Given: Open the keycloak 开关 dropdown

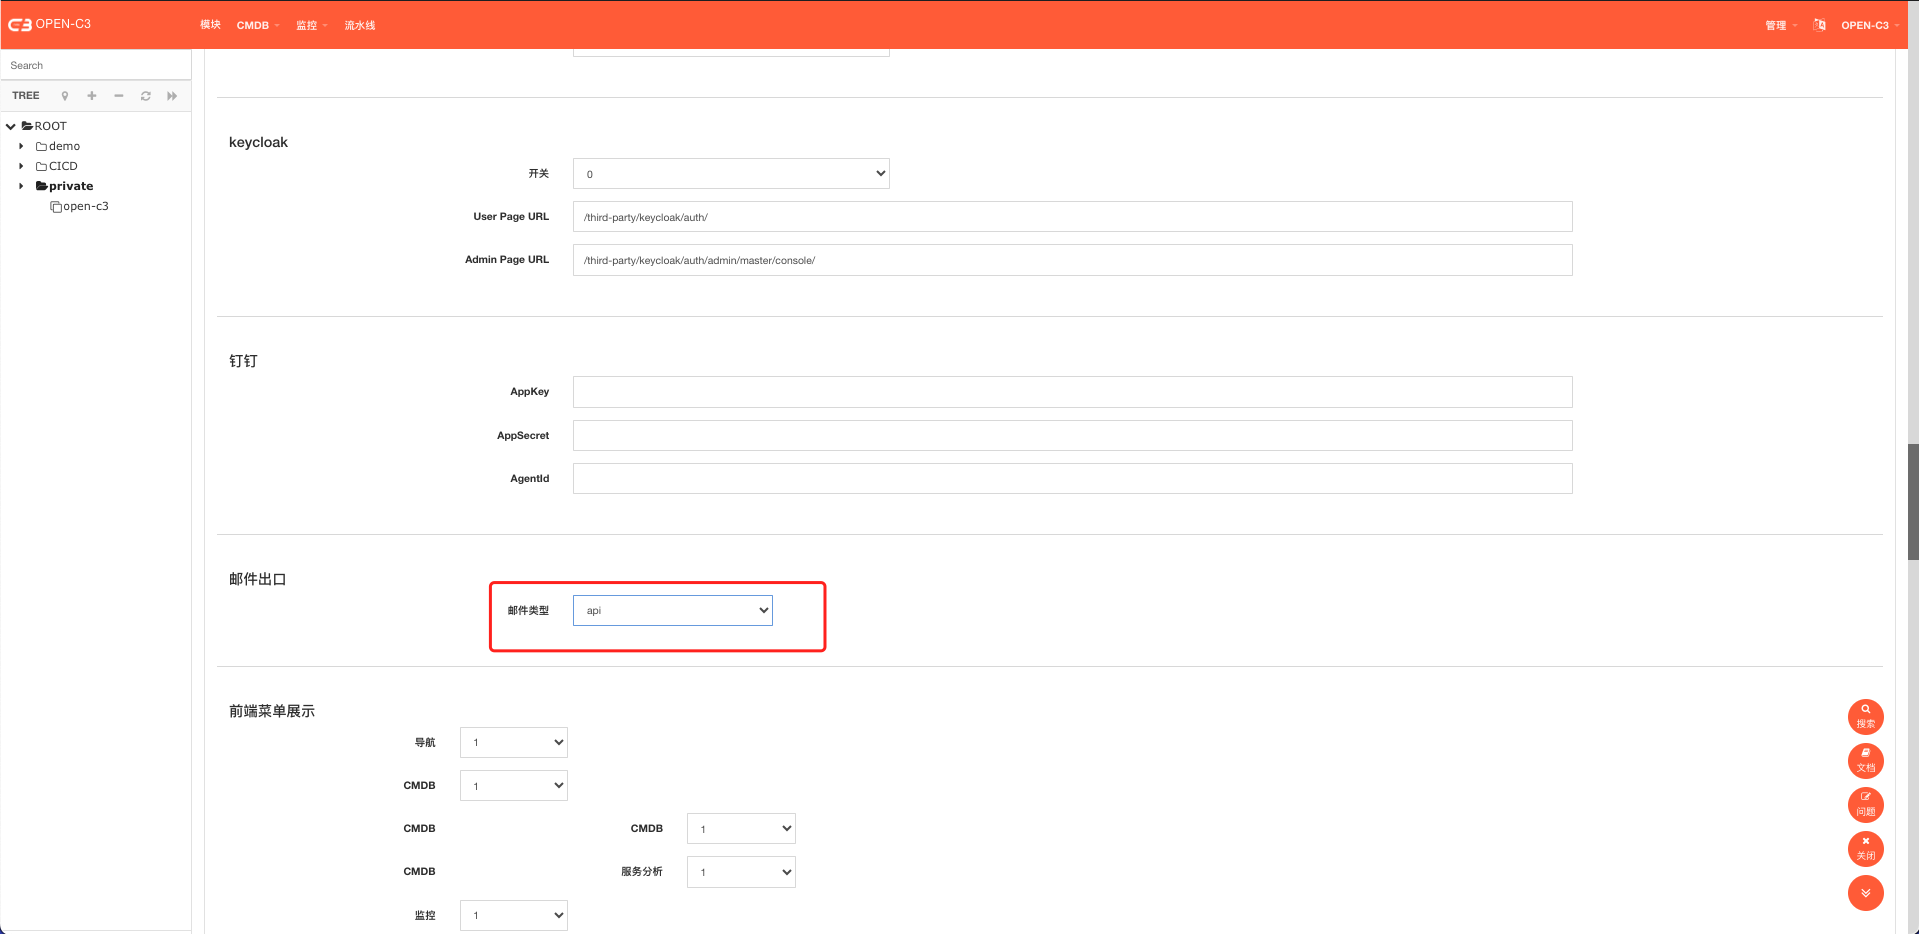Looking at the screenshot, I should click(x=731, y=174).
